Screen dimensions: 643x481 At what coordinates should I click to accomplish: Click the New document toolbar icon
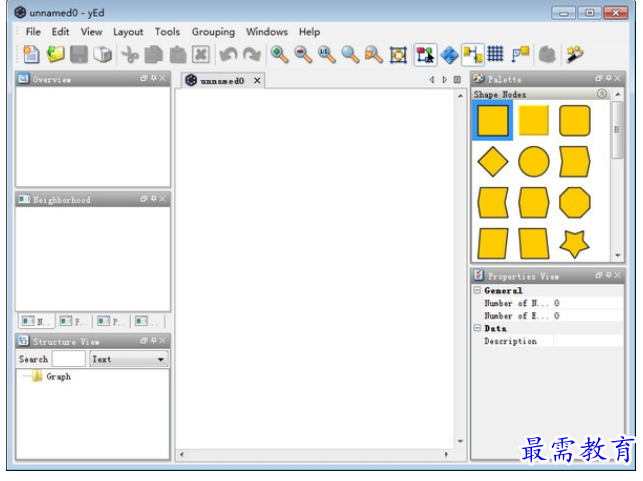(x=32, y=55)
